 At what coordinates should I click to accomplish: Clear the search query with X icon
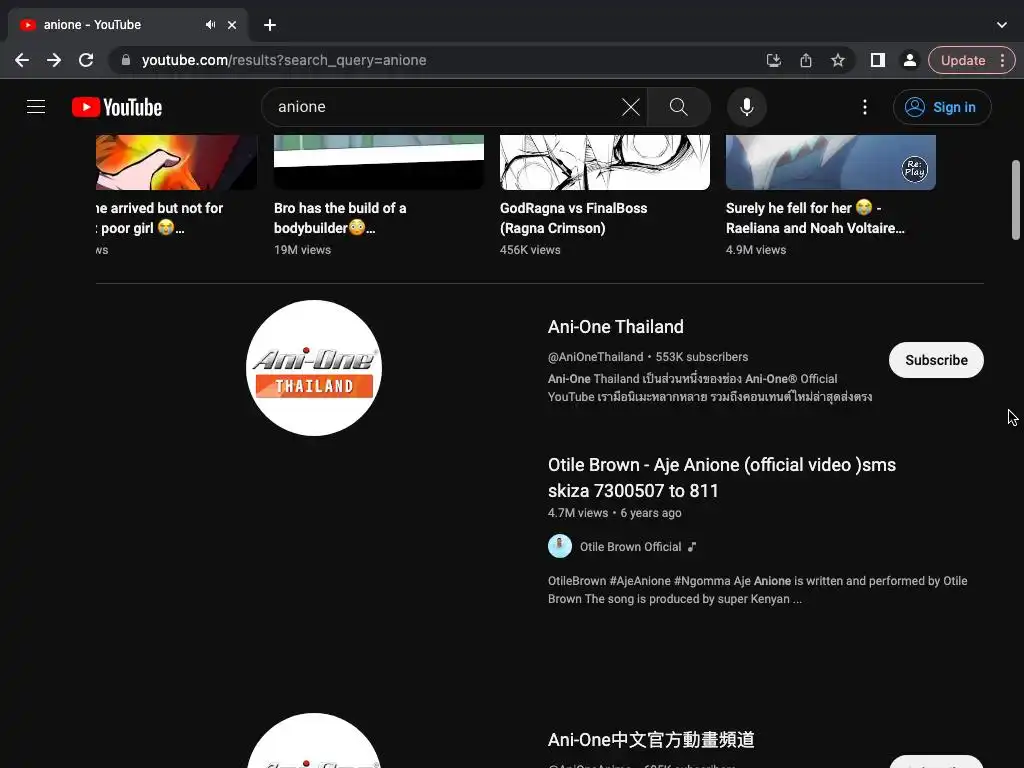click(630, 107)
